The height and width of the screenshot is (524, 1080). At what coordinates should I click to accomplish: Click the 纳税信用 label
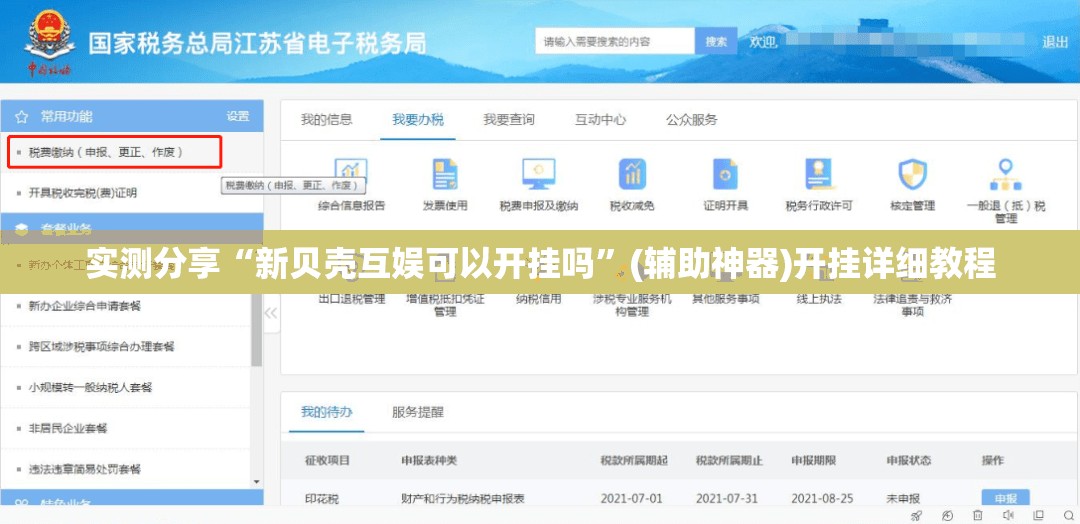click(x=539, y=299)
